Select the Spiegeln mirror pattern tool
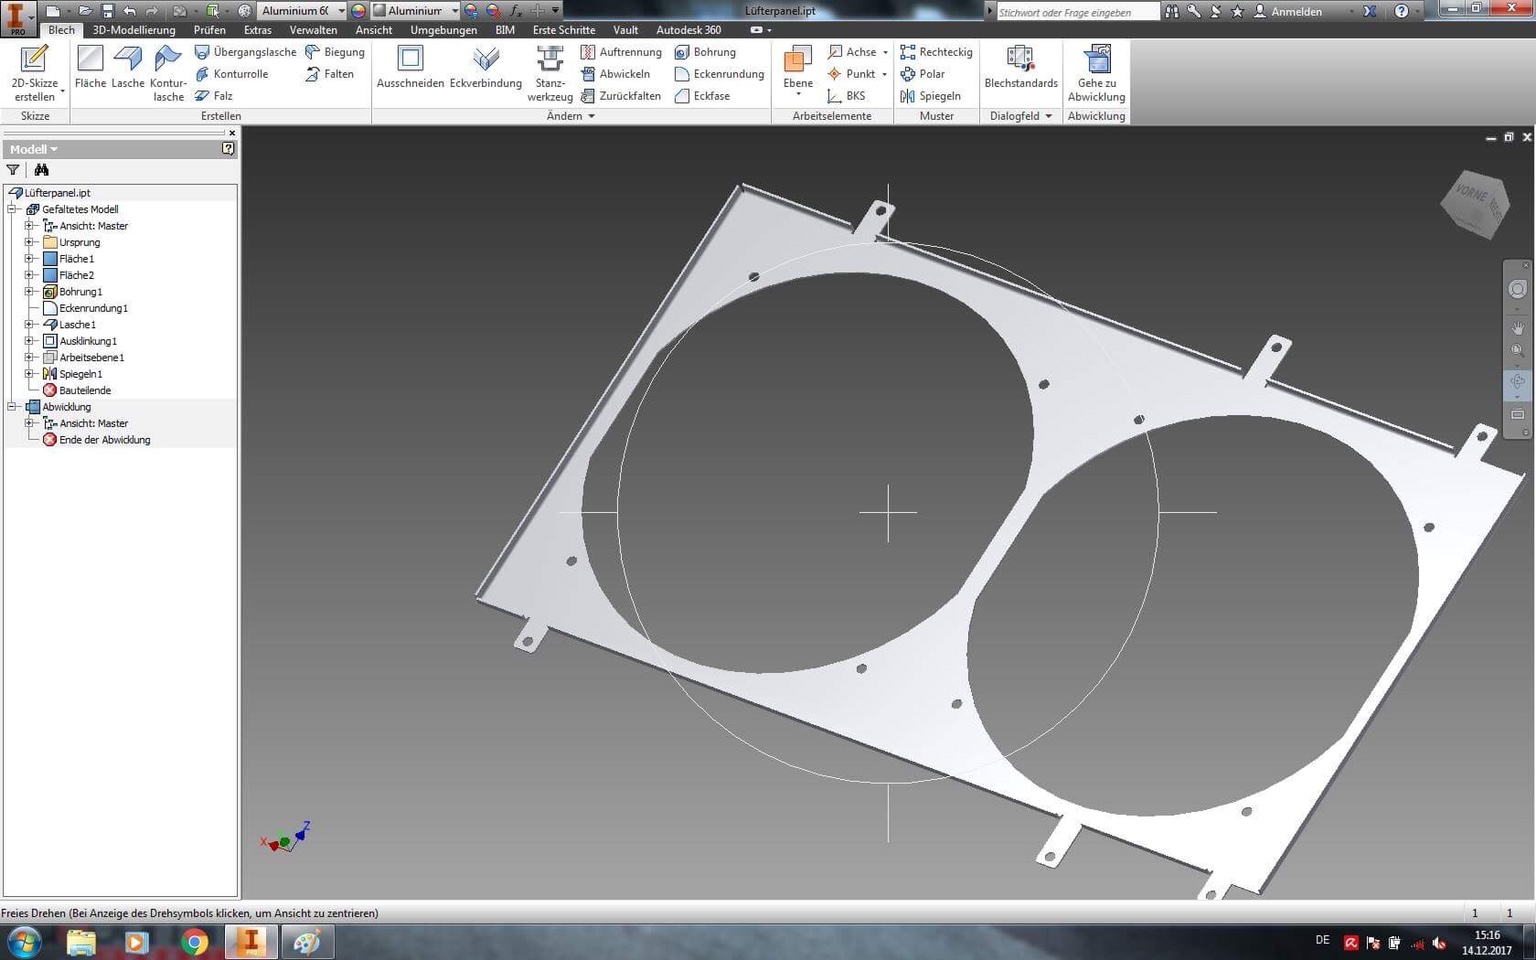The width and height of the screenshot is (1536, 960). (x=930, y=96)
